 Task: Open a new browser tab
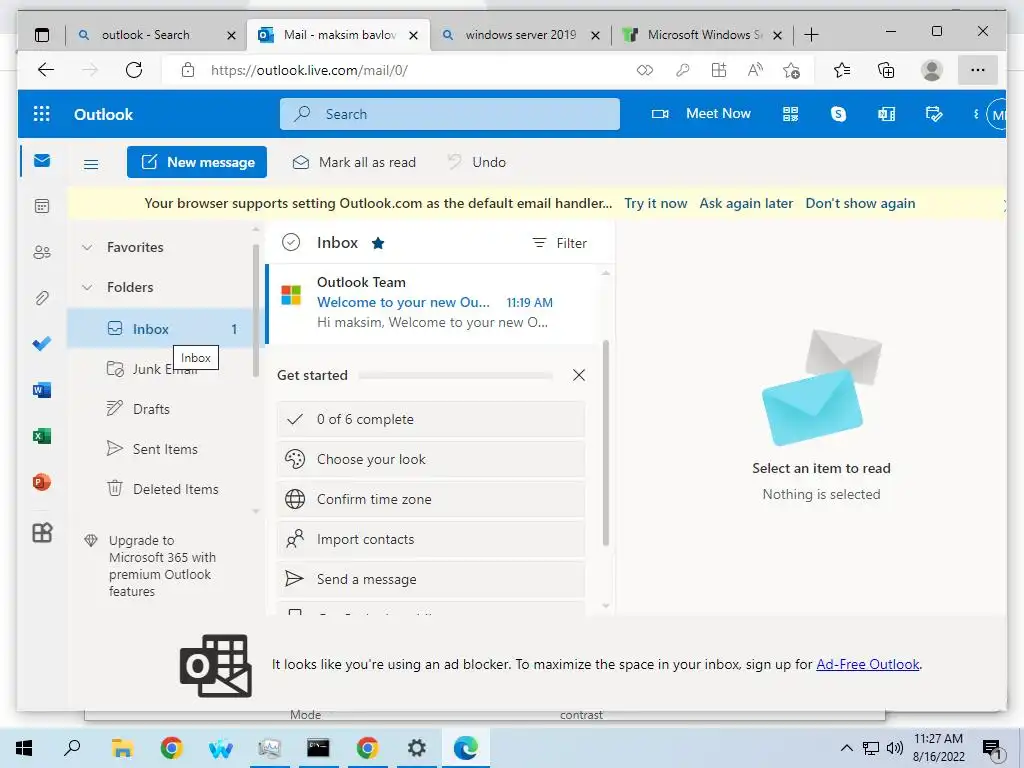811,35
